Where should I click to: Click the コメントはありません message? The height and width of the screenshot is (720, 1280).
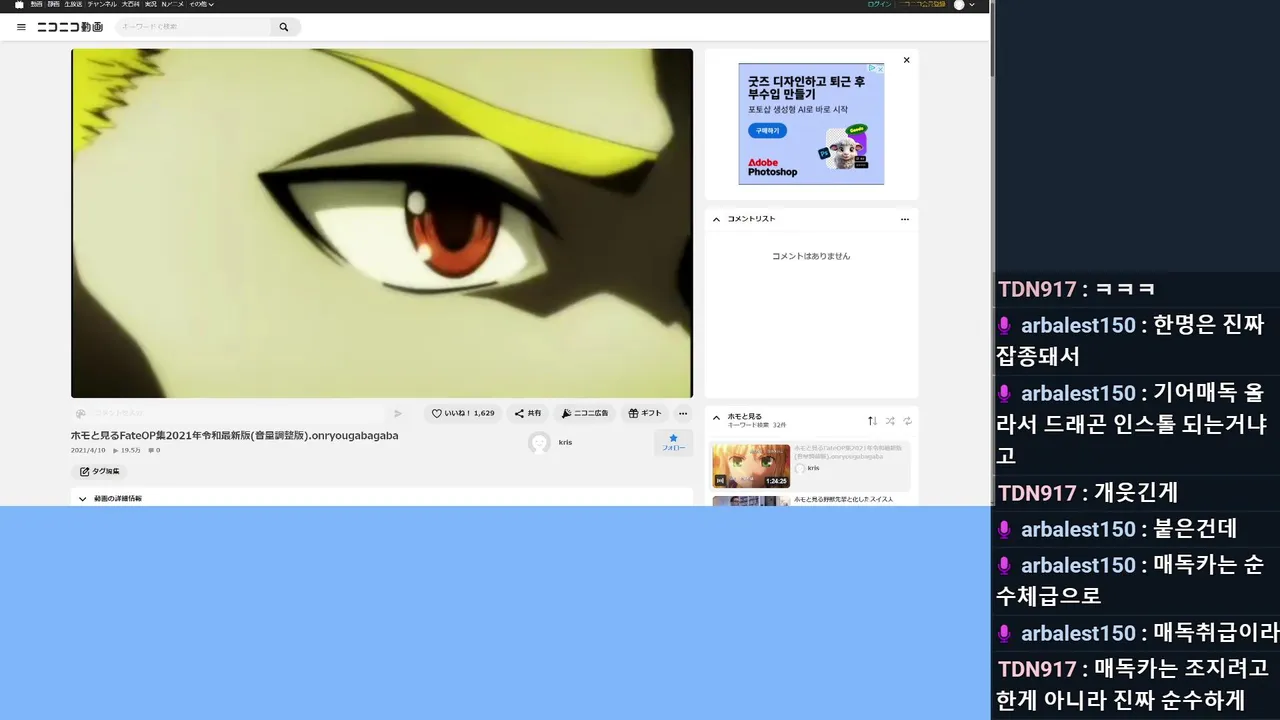pyautogui.click(x=811, y=256)
